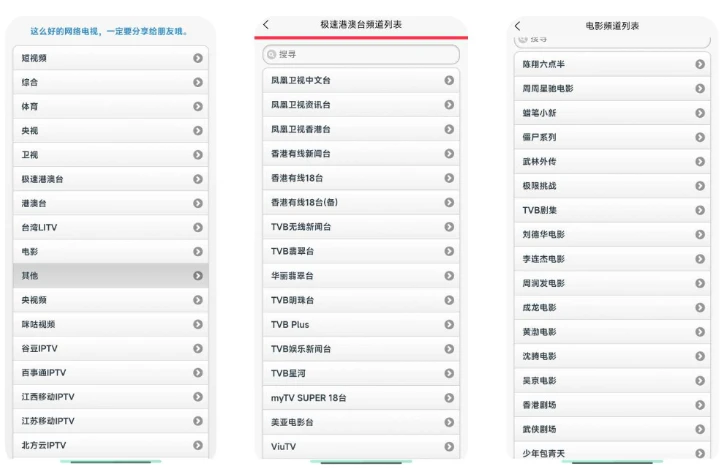727x472 pixels.
Task: Tap the arrow icon beside TVB翡翠台
Action: [449, 251]
